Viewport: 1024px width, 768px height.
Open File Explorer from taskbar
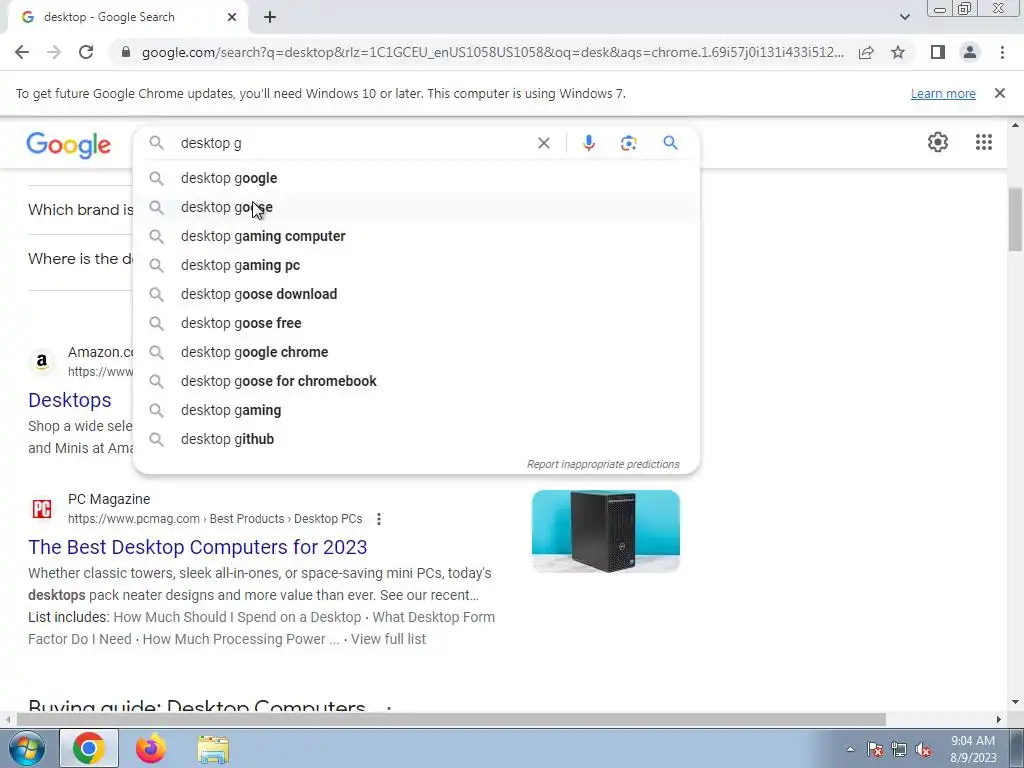(213, 749)
